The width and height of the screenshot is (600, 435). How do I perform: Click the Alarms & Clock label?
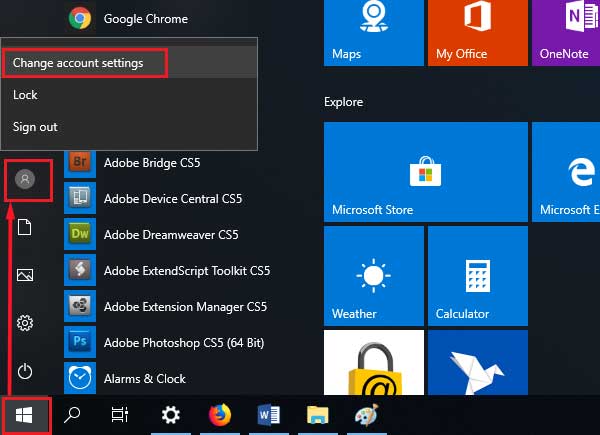tap(145, 379)
